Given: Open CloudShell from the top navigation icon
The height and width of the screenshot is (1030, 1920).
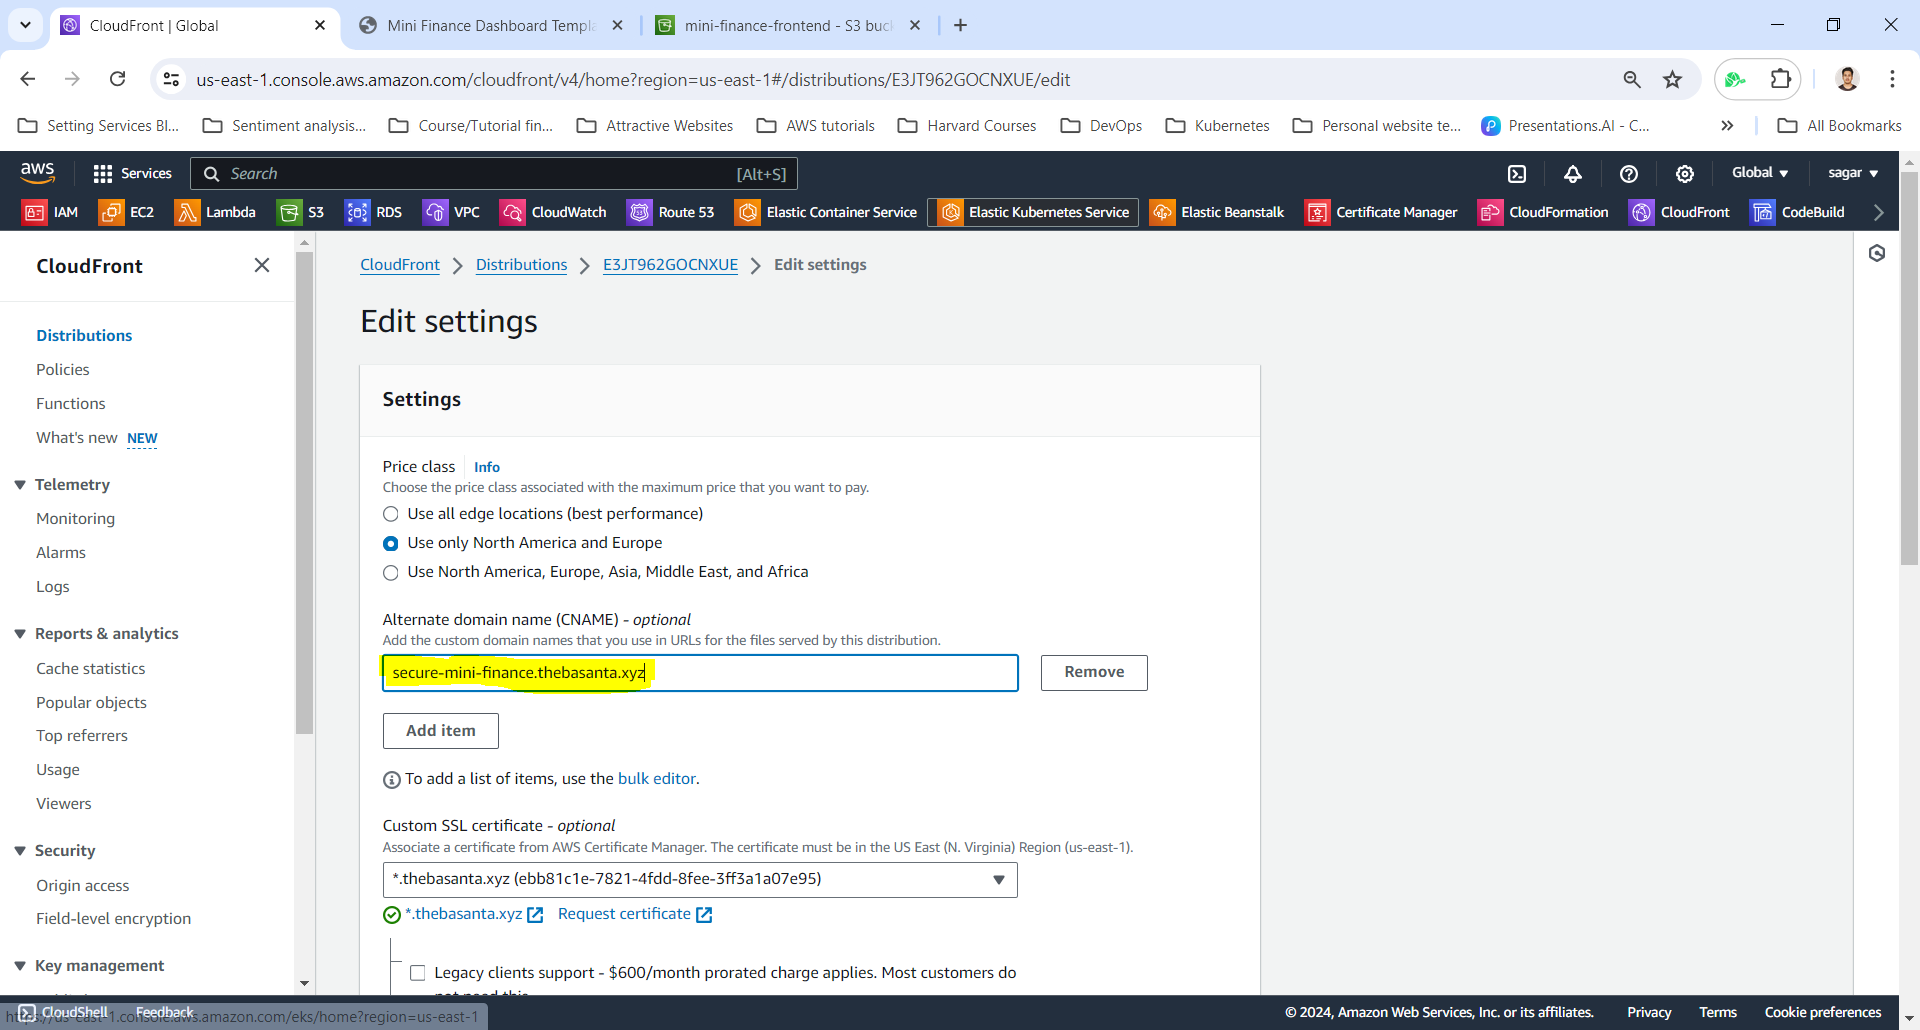Looking at the screenshot, I should pyautogui.click(x=1517, y=174).
